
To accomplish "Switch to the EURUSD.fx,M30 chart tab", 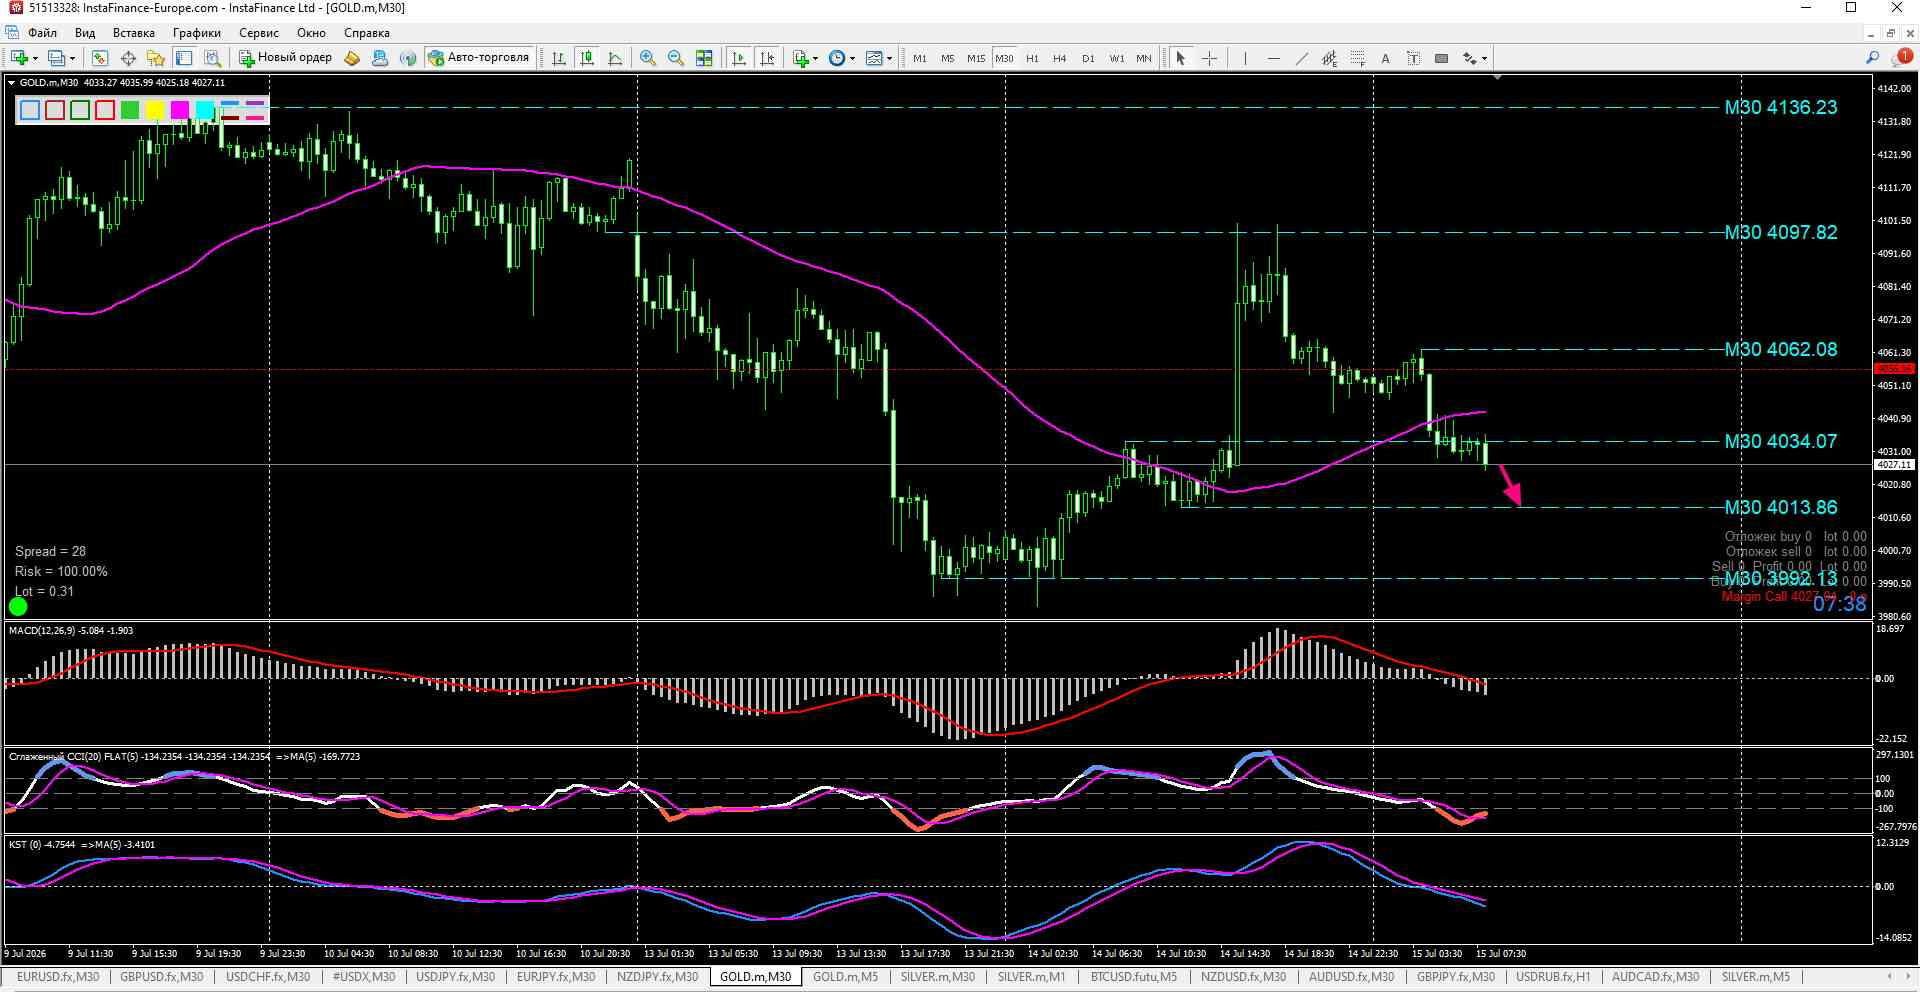I will point(58,977).
